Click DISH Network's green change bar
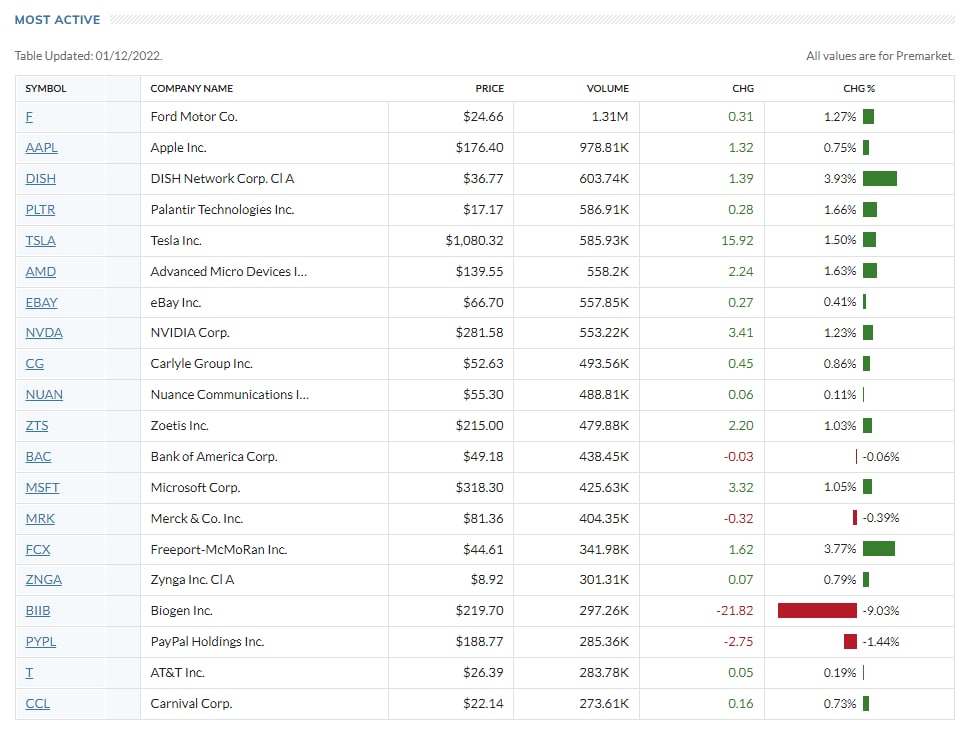965x730 pixels. point(880,179)
